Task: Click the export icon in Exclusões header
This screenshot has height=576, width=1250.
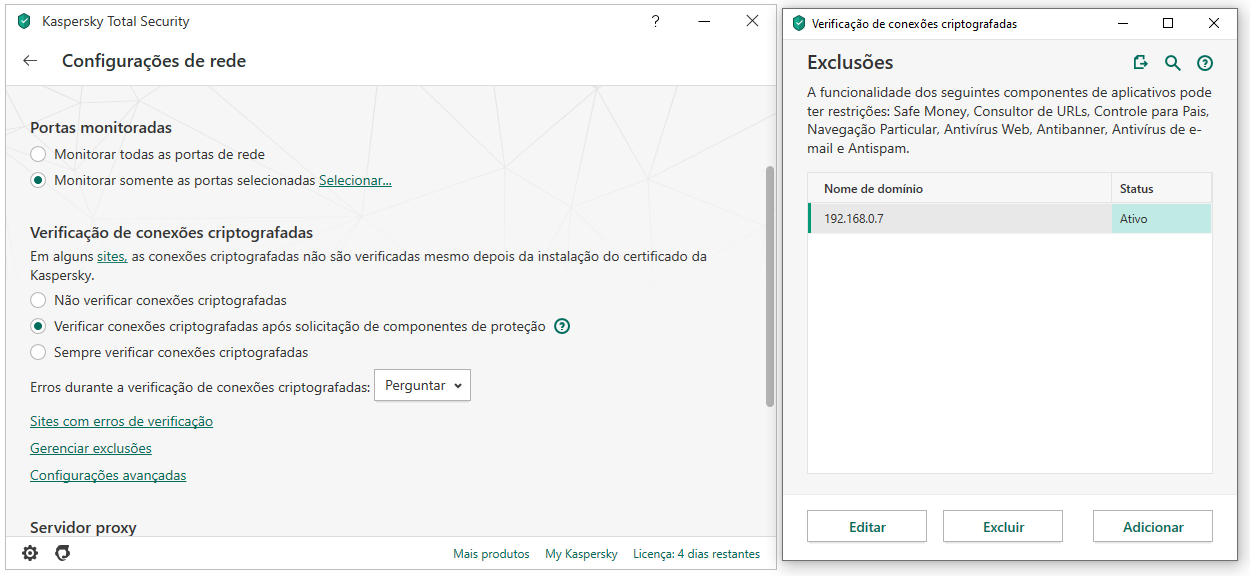Action: (1141, 63)
